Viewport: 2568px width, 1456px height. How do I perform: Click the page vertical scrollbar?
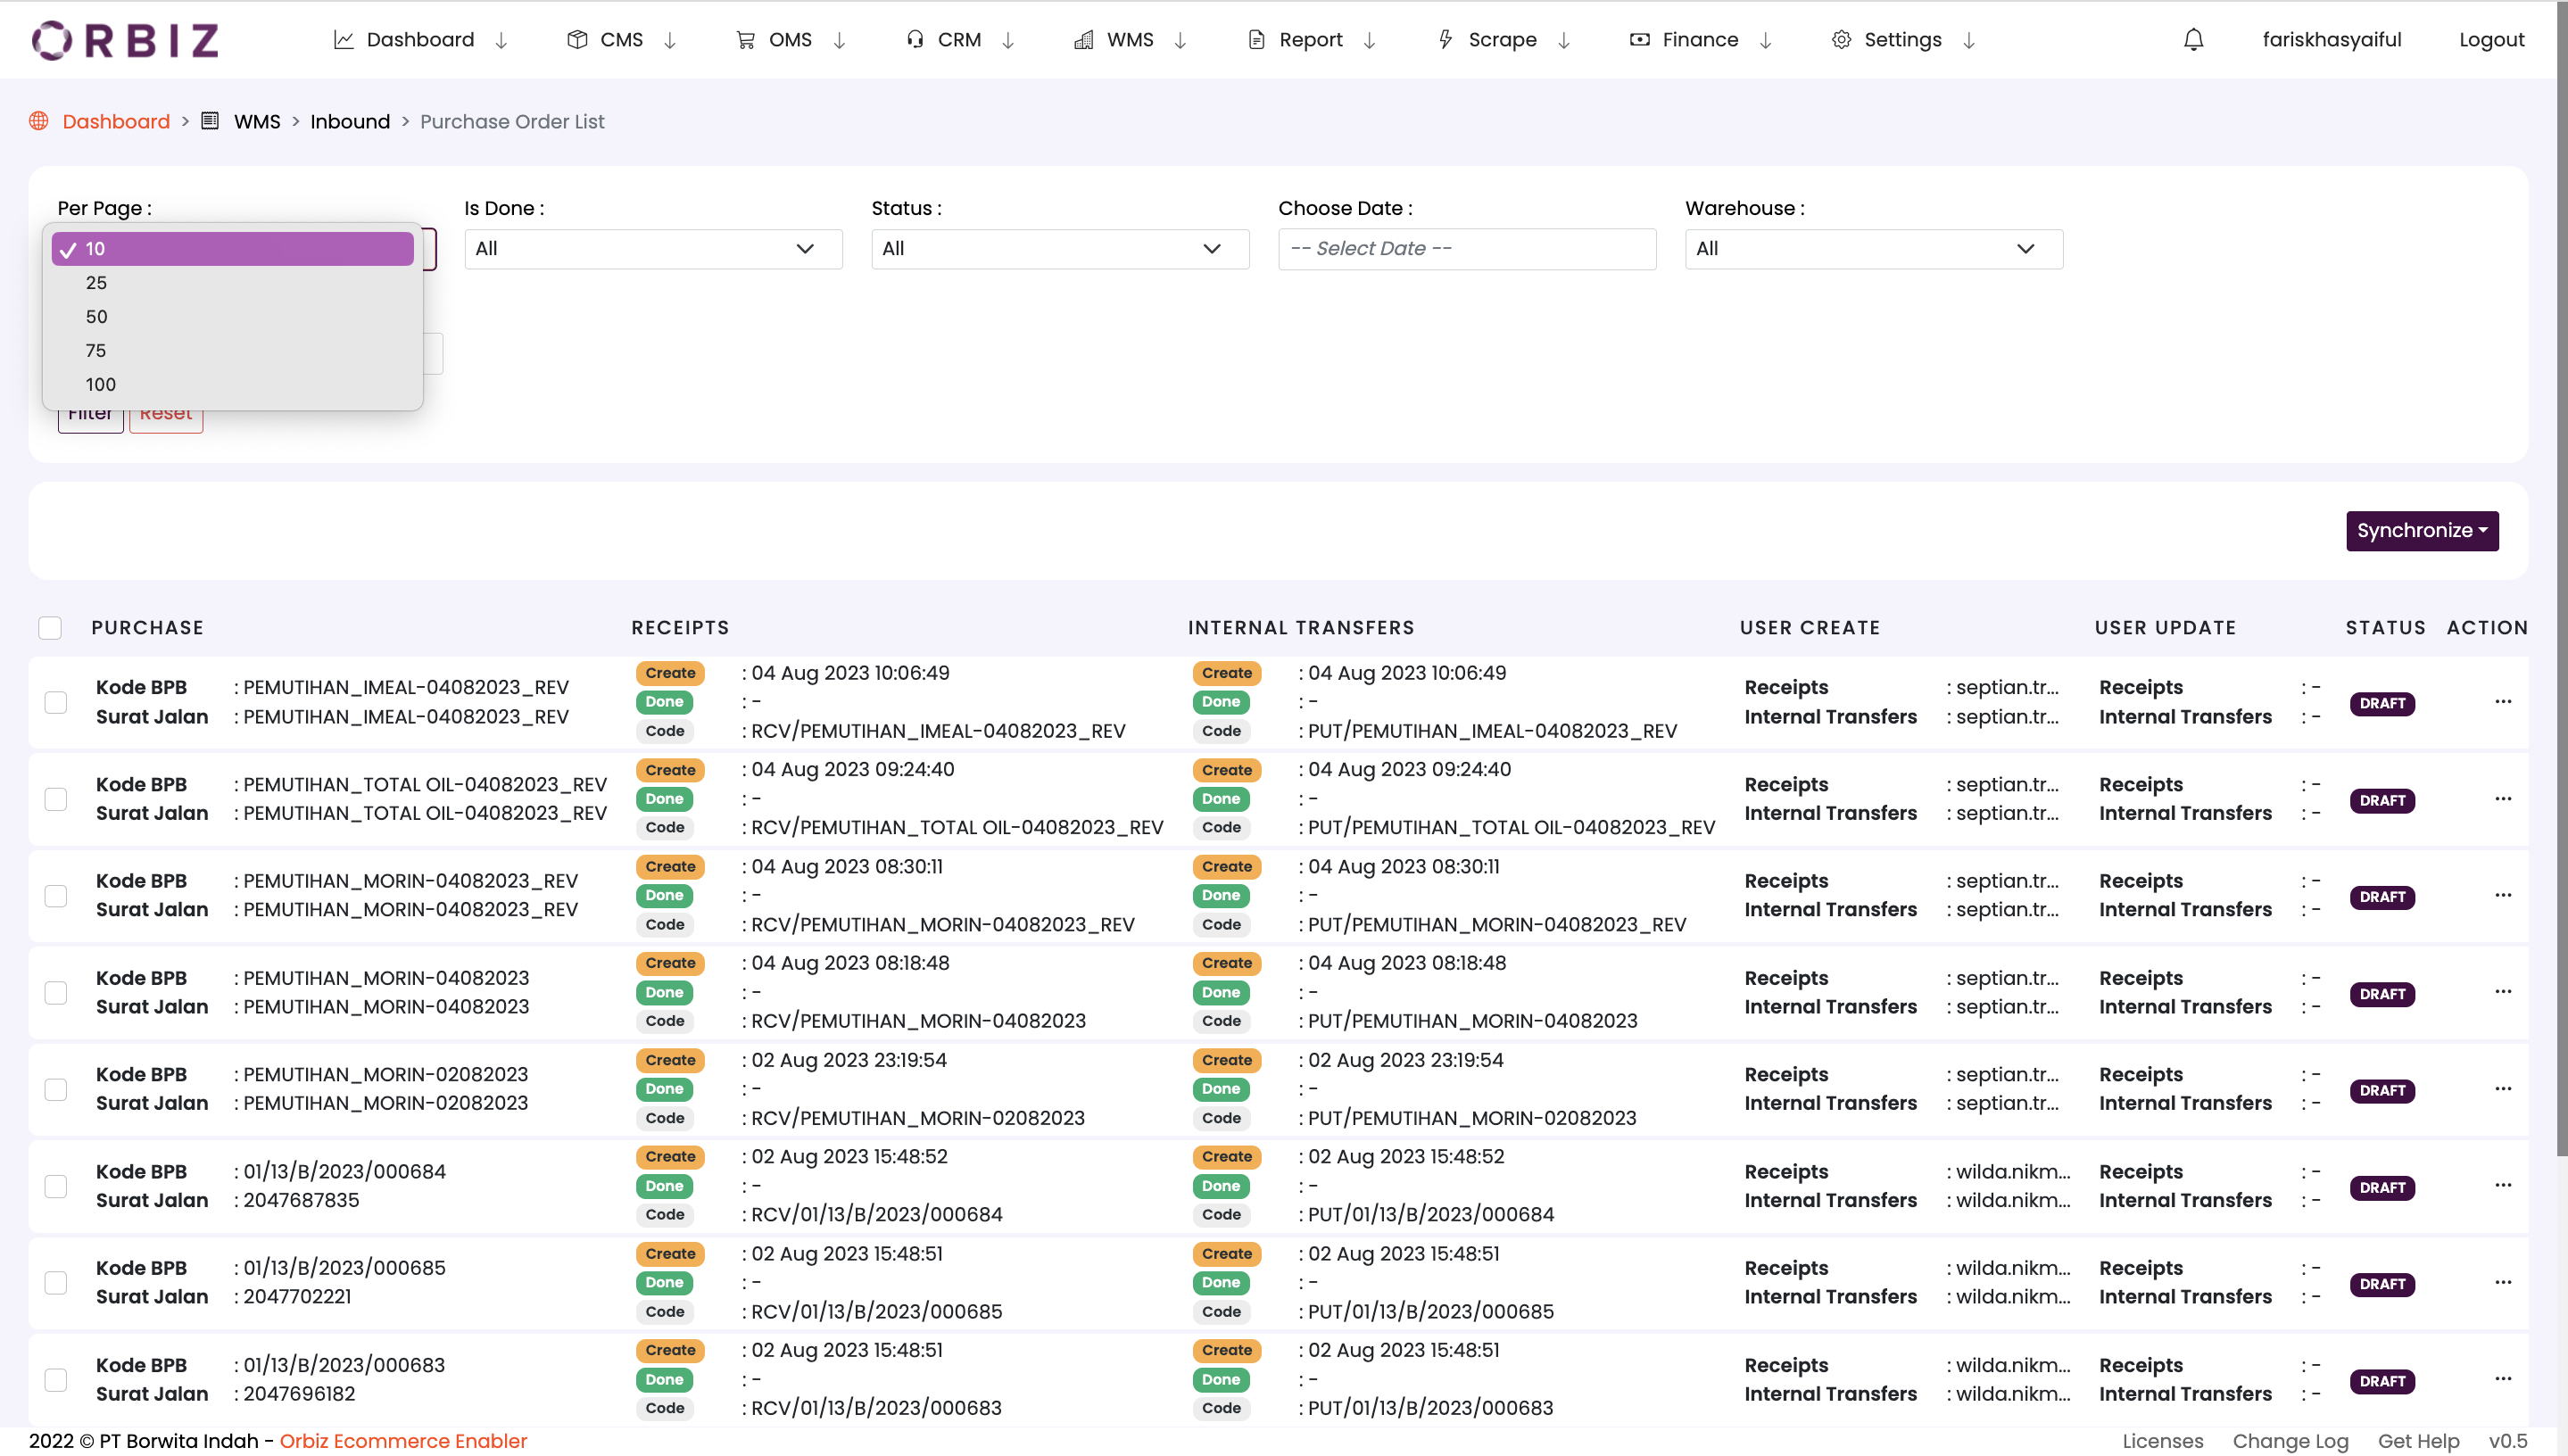(x=2562, y=580)
